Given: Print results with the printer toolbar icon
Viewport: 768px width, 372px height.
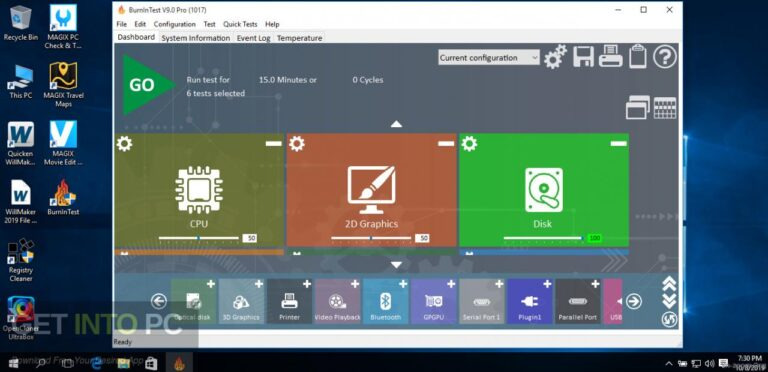Looking at the screenshot, I should [610, 56].
